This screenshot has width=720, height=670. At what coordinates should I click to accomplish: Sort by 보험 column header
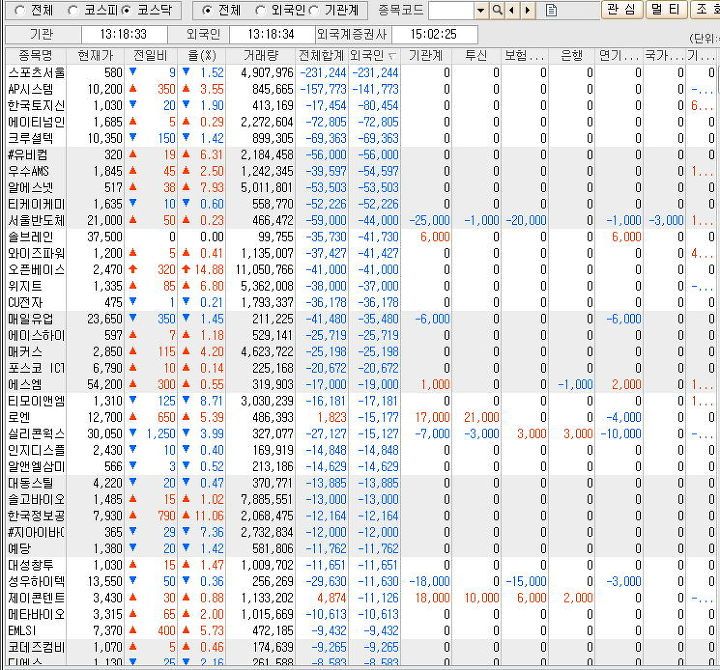tap(525, 56)
